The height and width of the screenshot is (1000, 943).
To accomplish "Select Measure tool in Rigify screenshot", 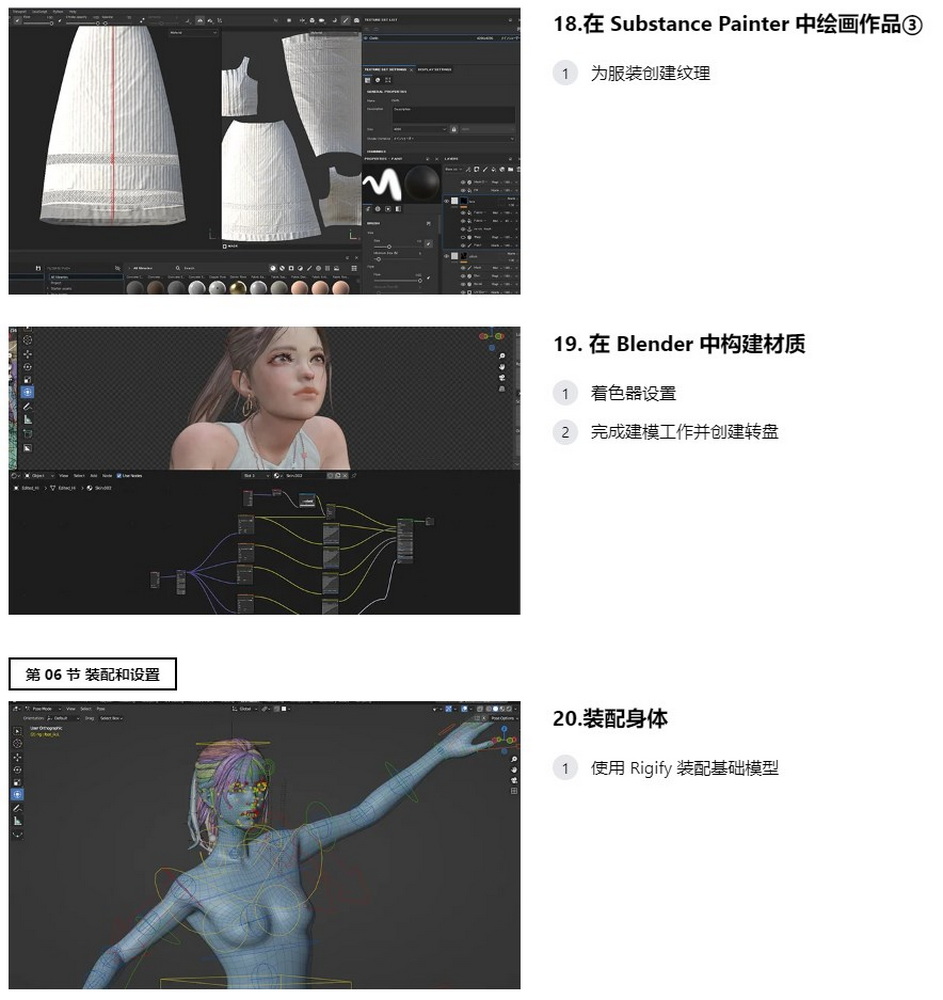I will click(17, 821).
